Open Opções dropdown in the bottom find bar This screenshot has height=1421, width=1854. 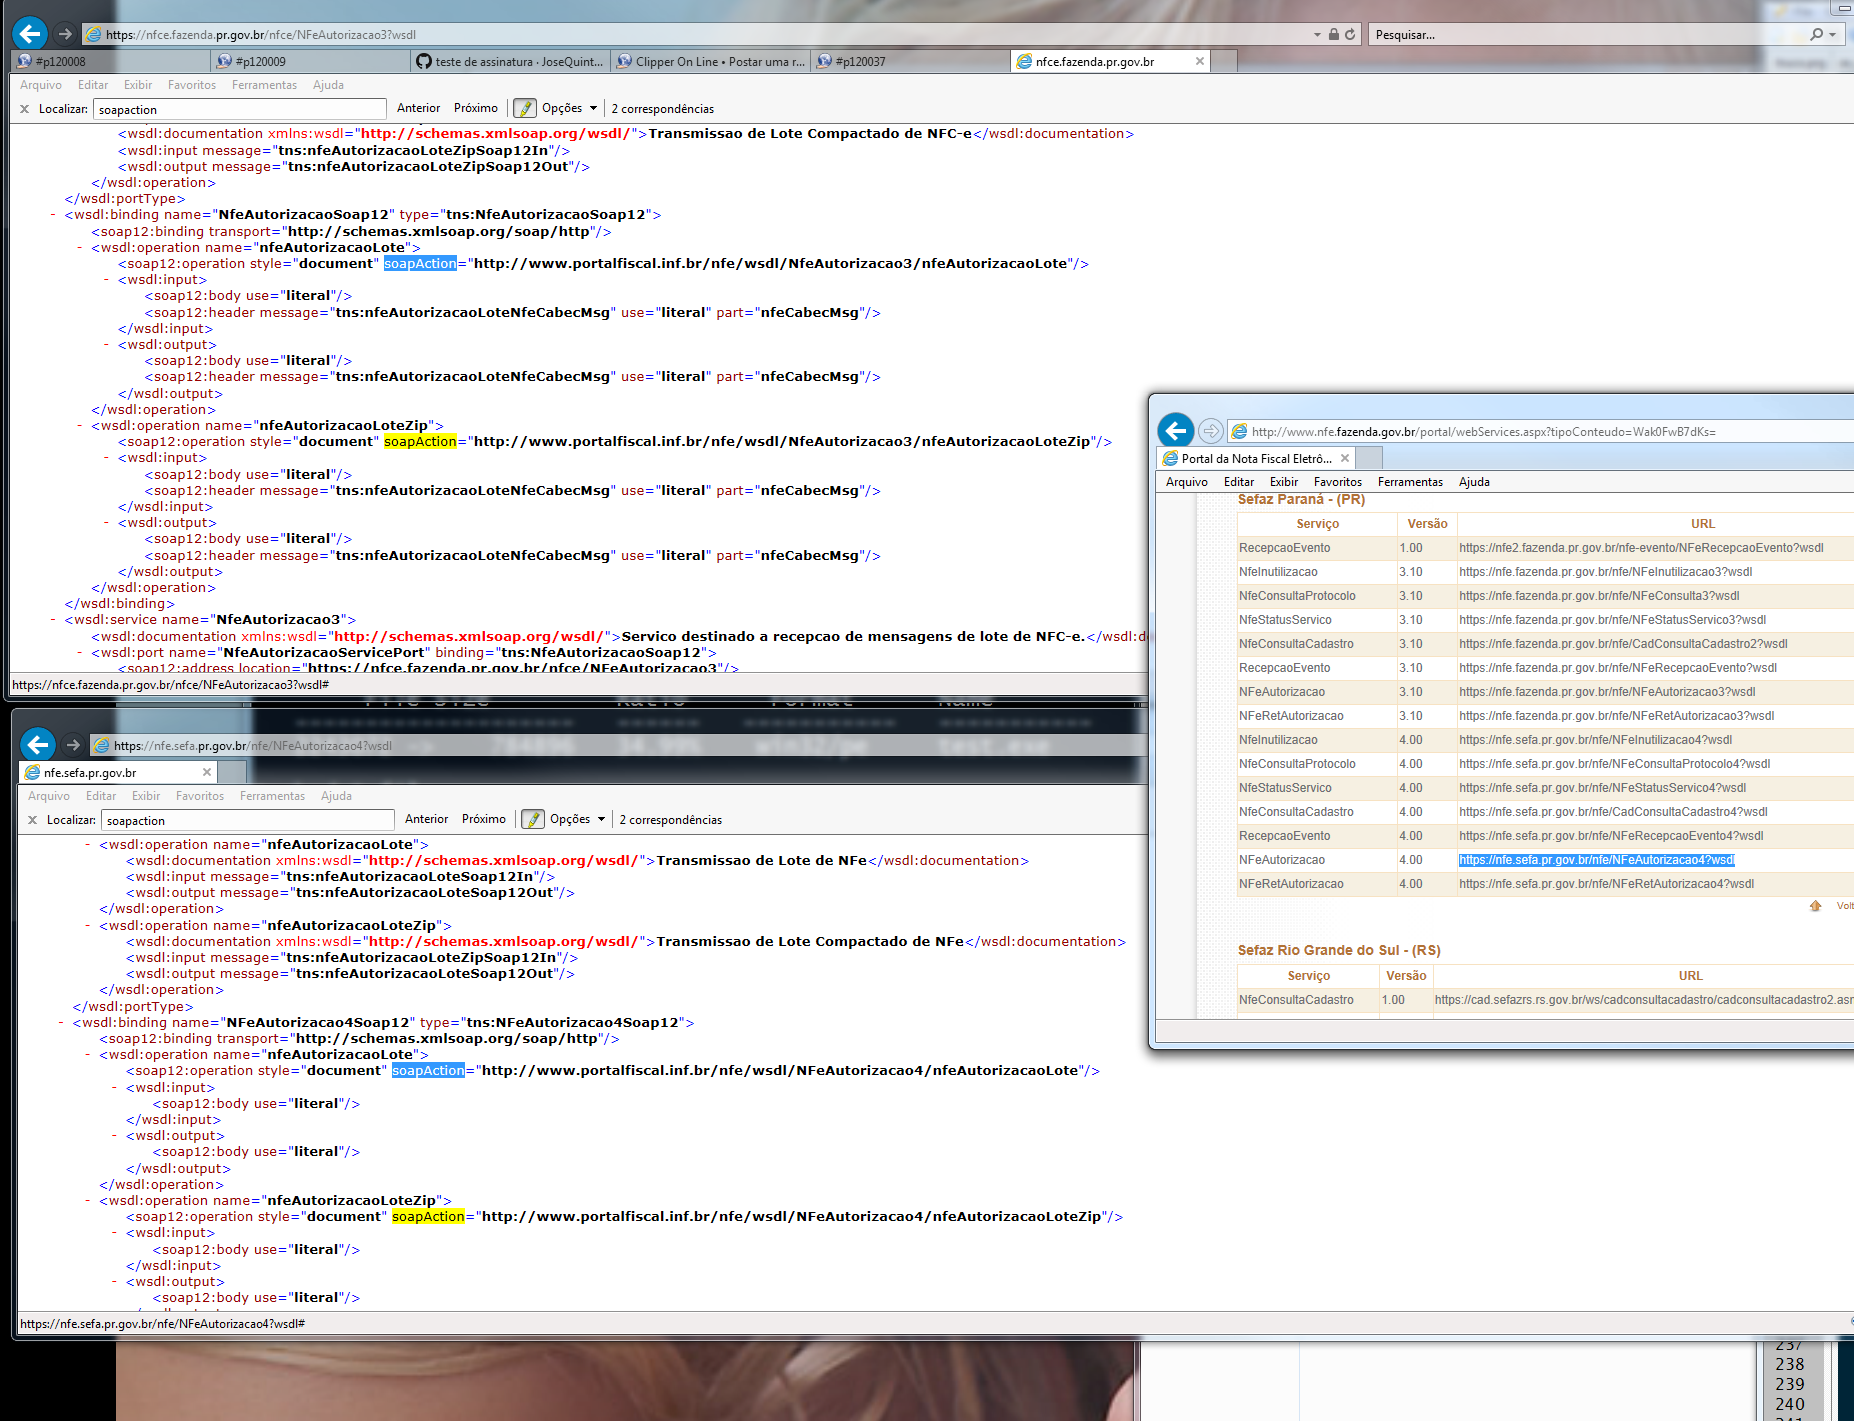point(577,819)
